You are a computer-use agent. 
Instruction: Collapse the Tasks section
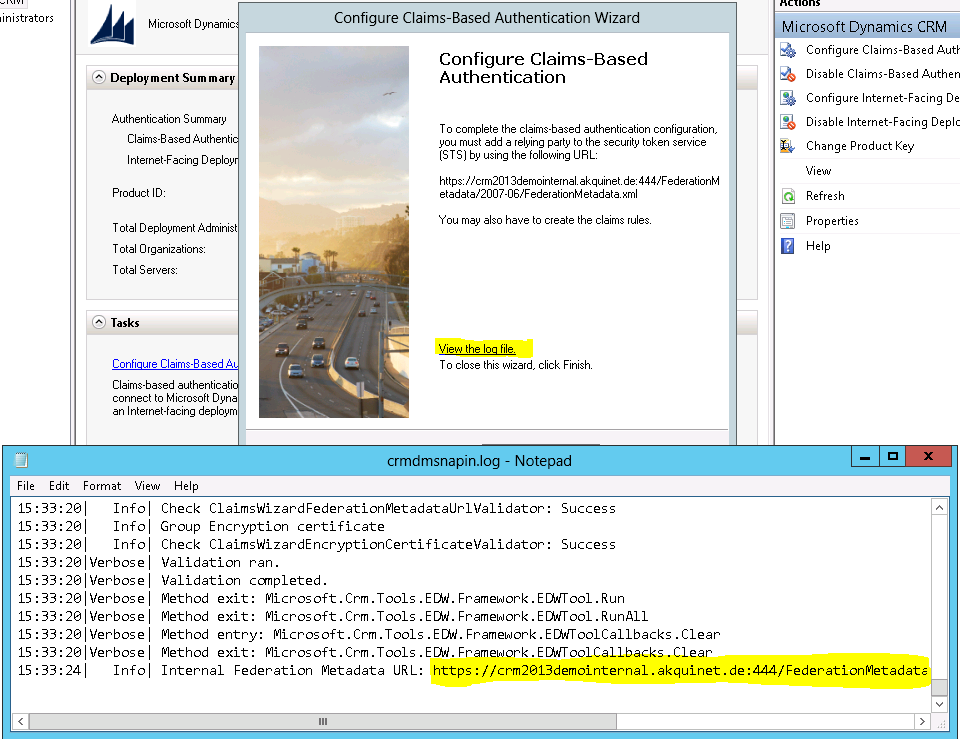[98, 322]
